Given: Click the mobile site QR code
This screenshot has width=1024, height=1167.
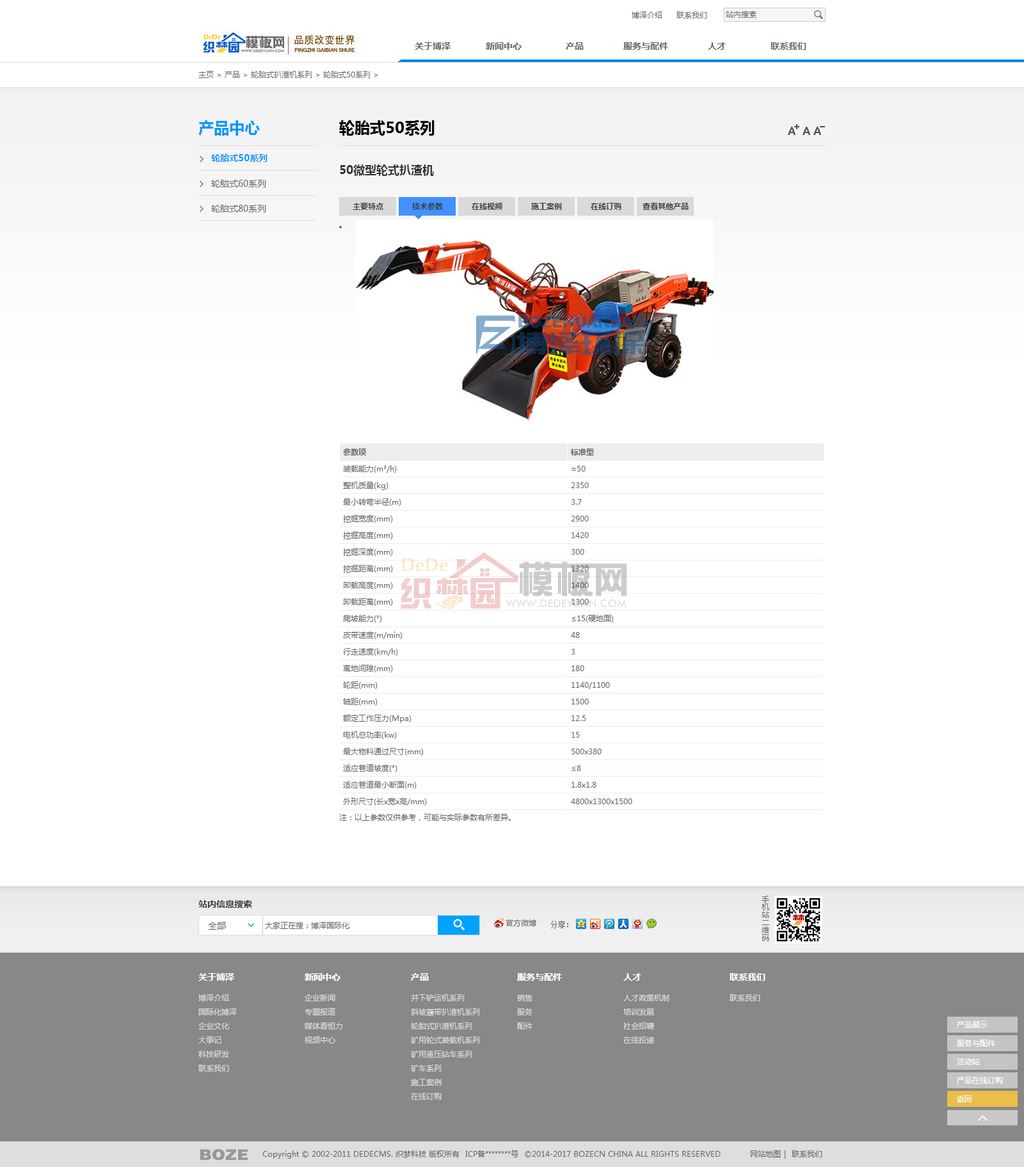Looking at the screenshot, I should [798, 919].
